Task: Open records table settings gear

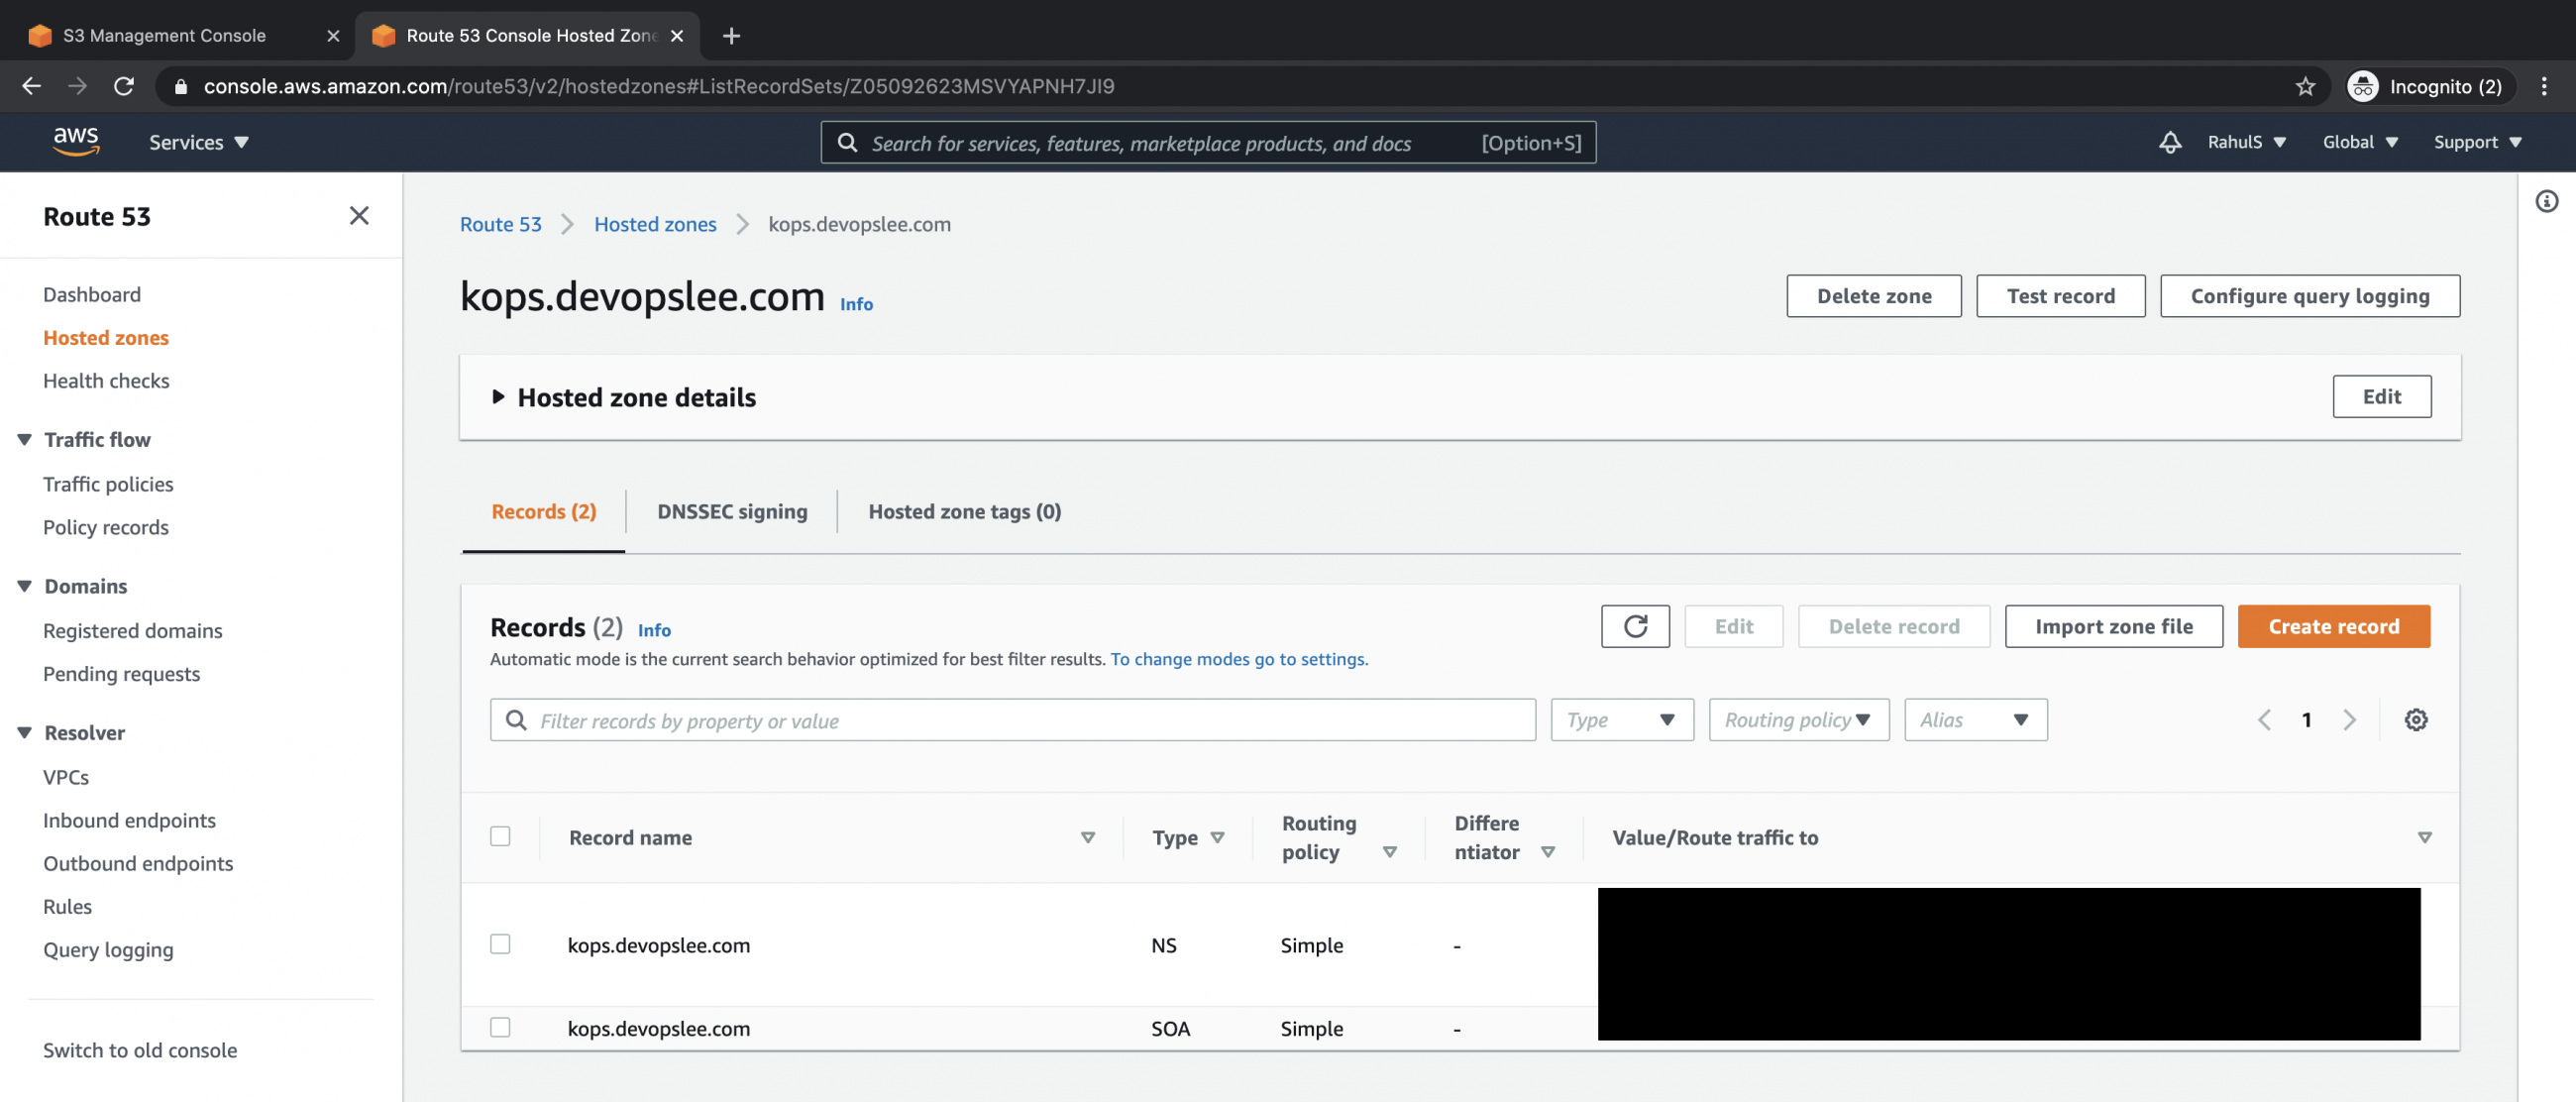Action: tap(2415, 719)
